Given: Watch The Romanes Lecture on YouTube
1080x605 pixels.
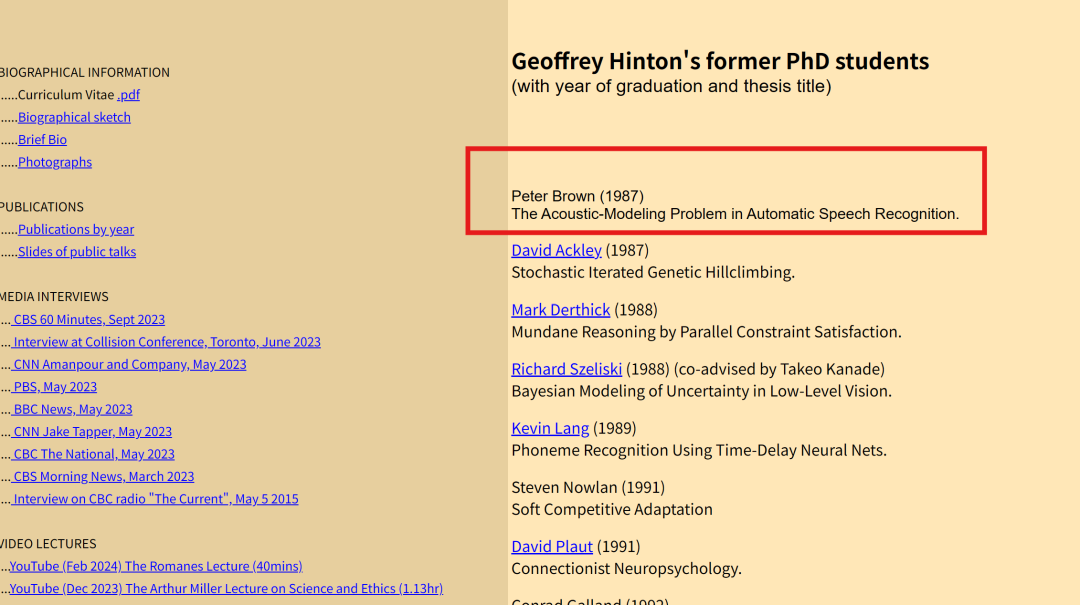Looking at the screenshot, I should click(x=155, y=567).
